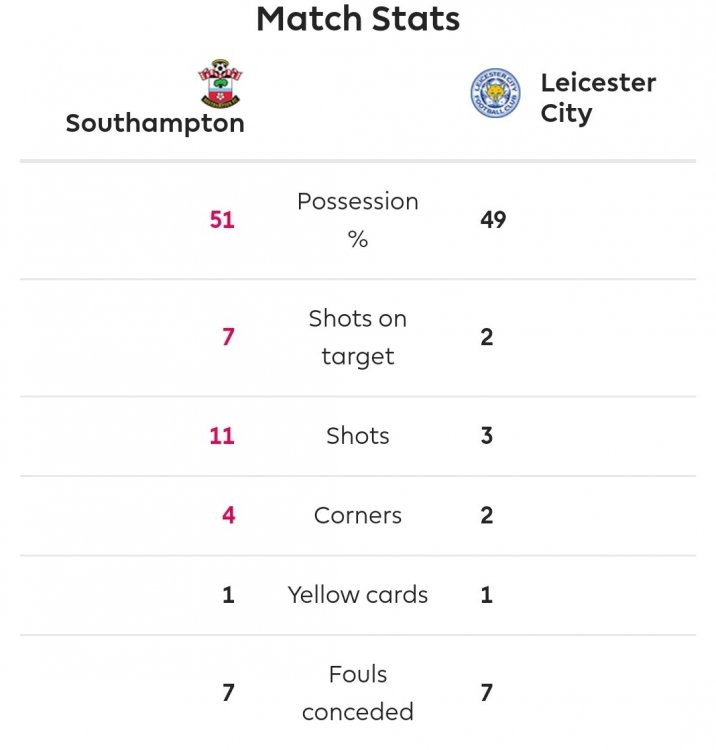Click Southampton's possession value 51
This screenshot has height=750, width=716.
(x=222, y=220)
